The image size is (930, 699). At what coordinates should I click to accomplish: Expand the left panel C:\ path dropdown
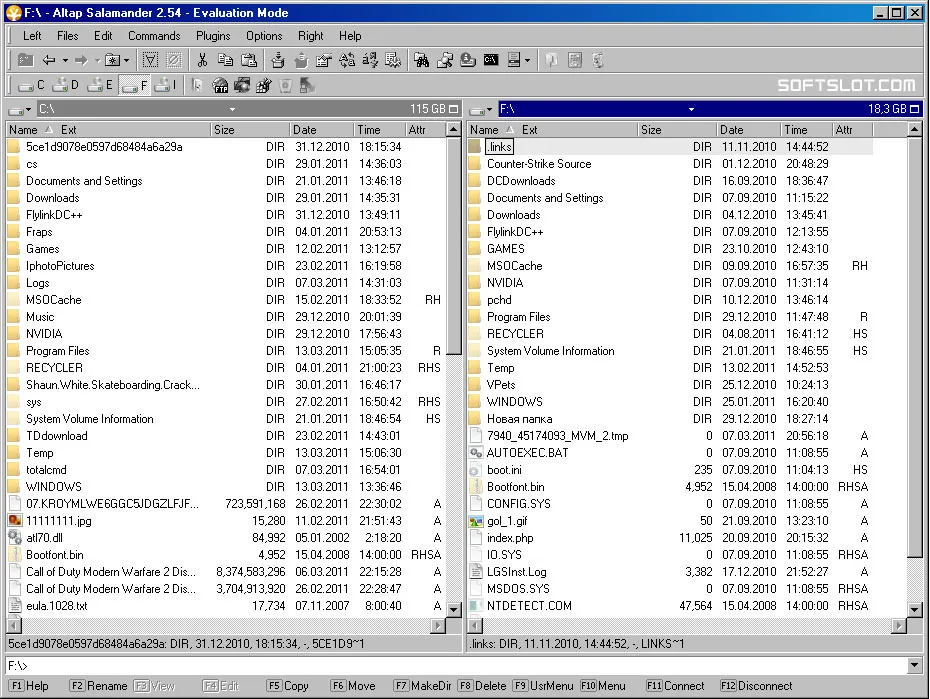(232, 109)
